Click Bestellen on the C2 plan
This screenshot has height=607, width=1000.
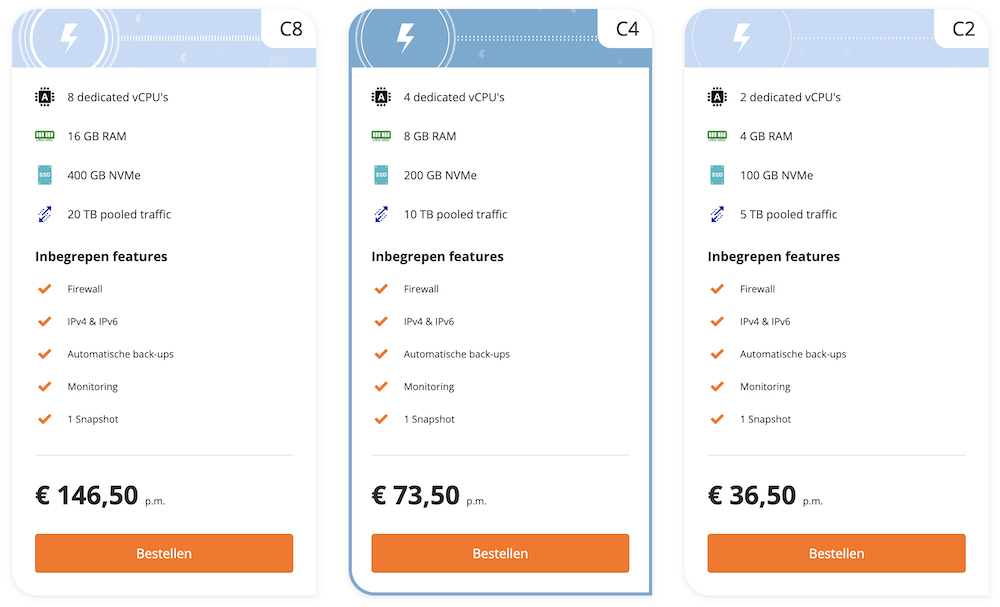(x=836, y=553)
